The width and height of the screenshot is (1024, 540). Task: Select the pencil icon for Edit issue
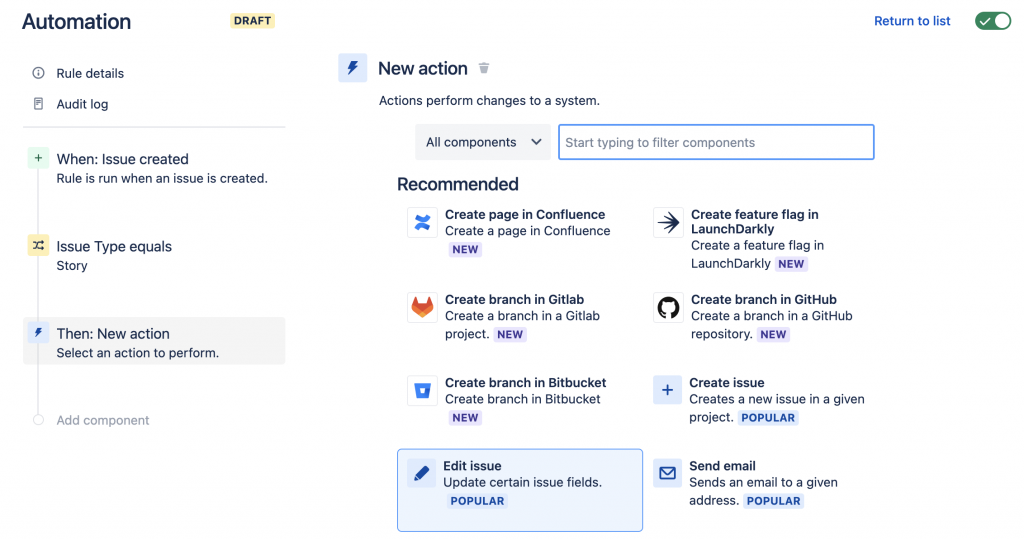click(422, 474)
